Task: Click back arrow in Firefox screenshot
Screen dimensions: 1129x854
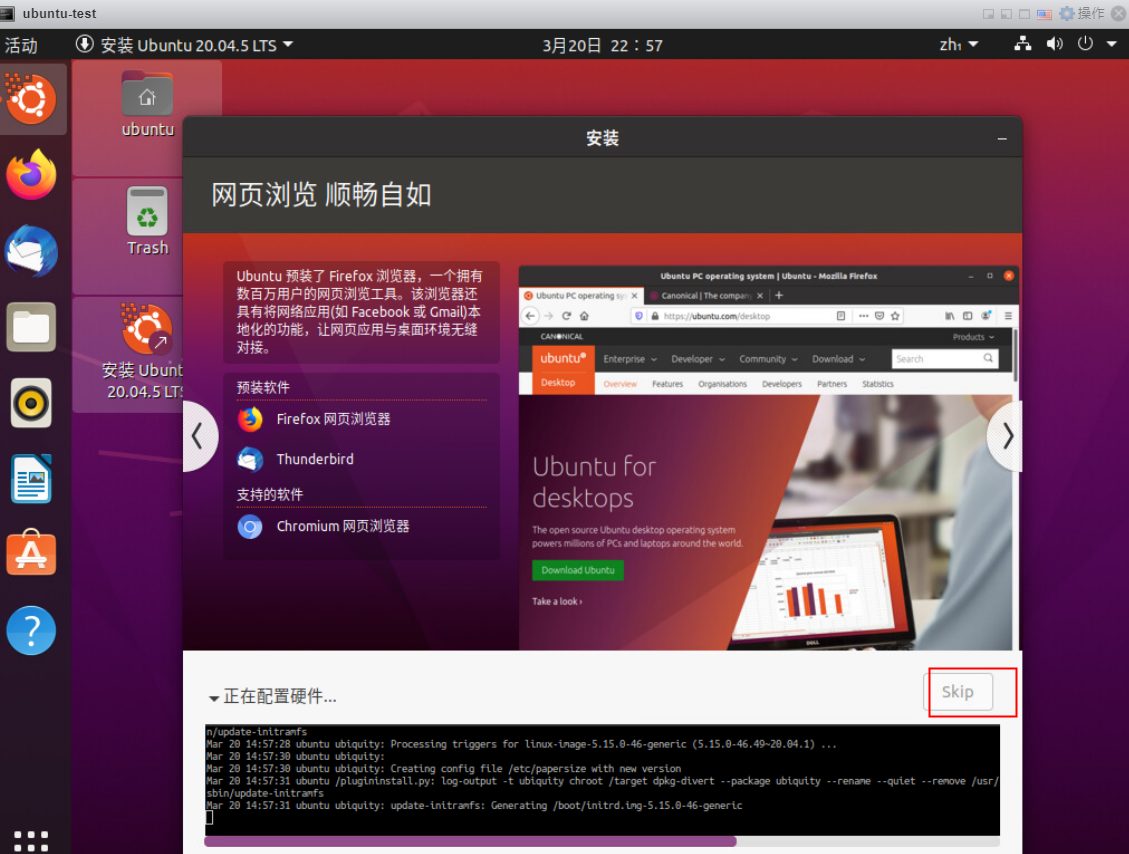Action: click(x=530, y=315)
